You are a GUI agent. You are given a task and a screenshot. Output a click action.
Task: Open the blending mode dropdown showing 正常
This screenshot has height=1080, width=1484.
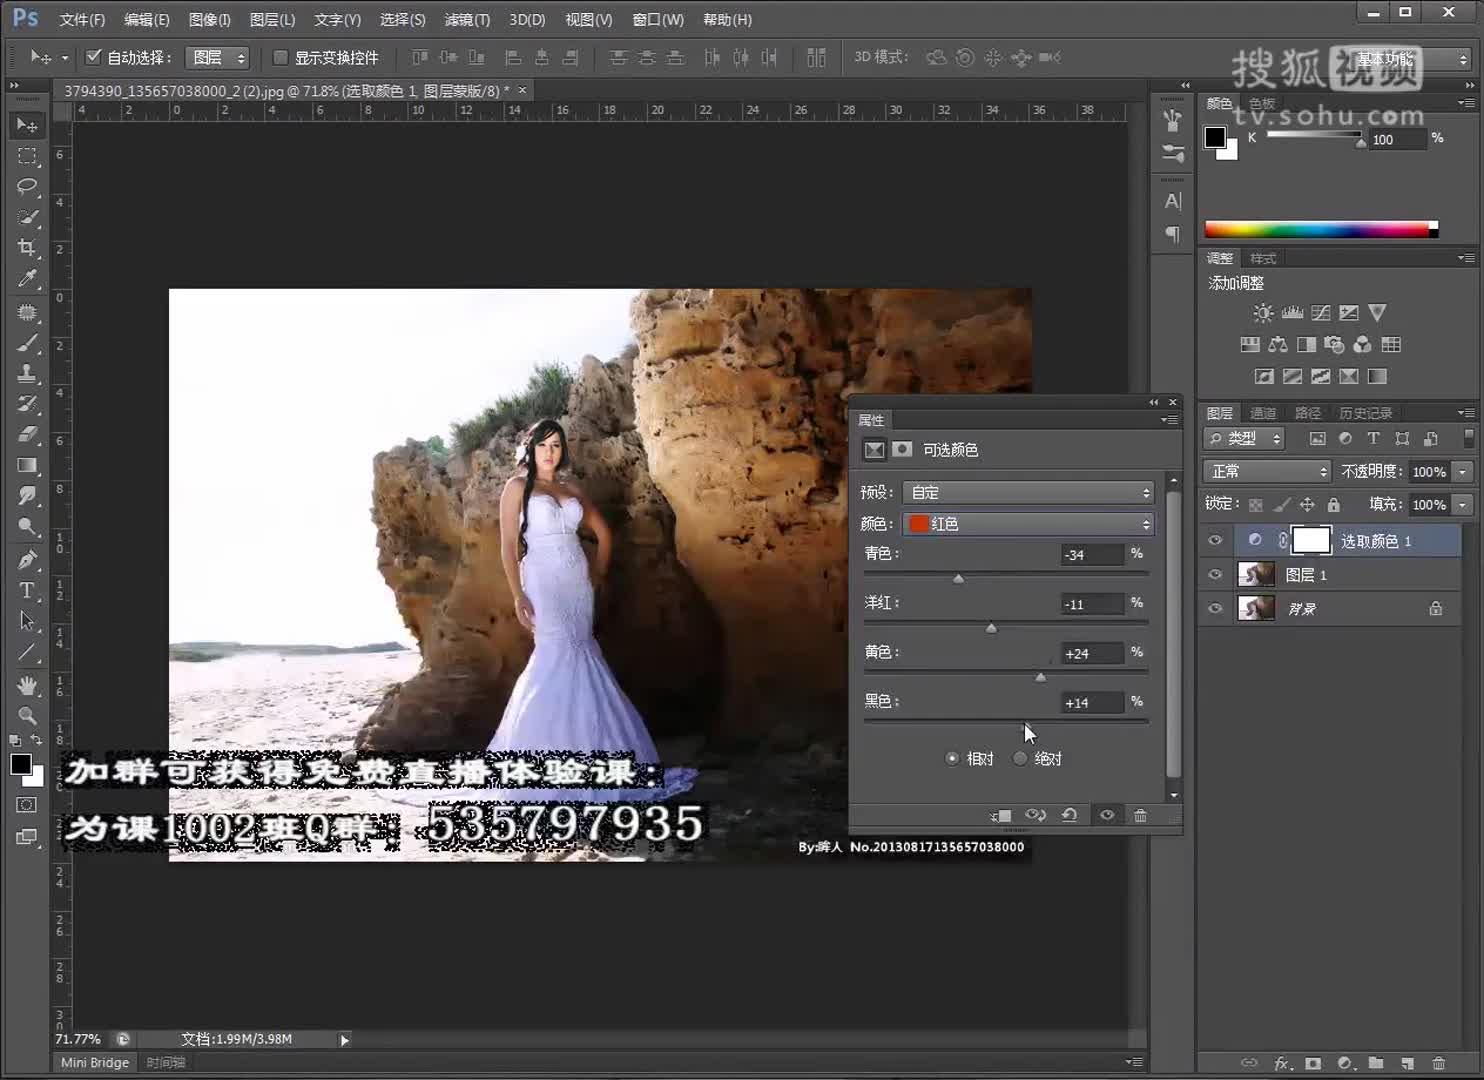tap(1265, 470)
